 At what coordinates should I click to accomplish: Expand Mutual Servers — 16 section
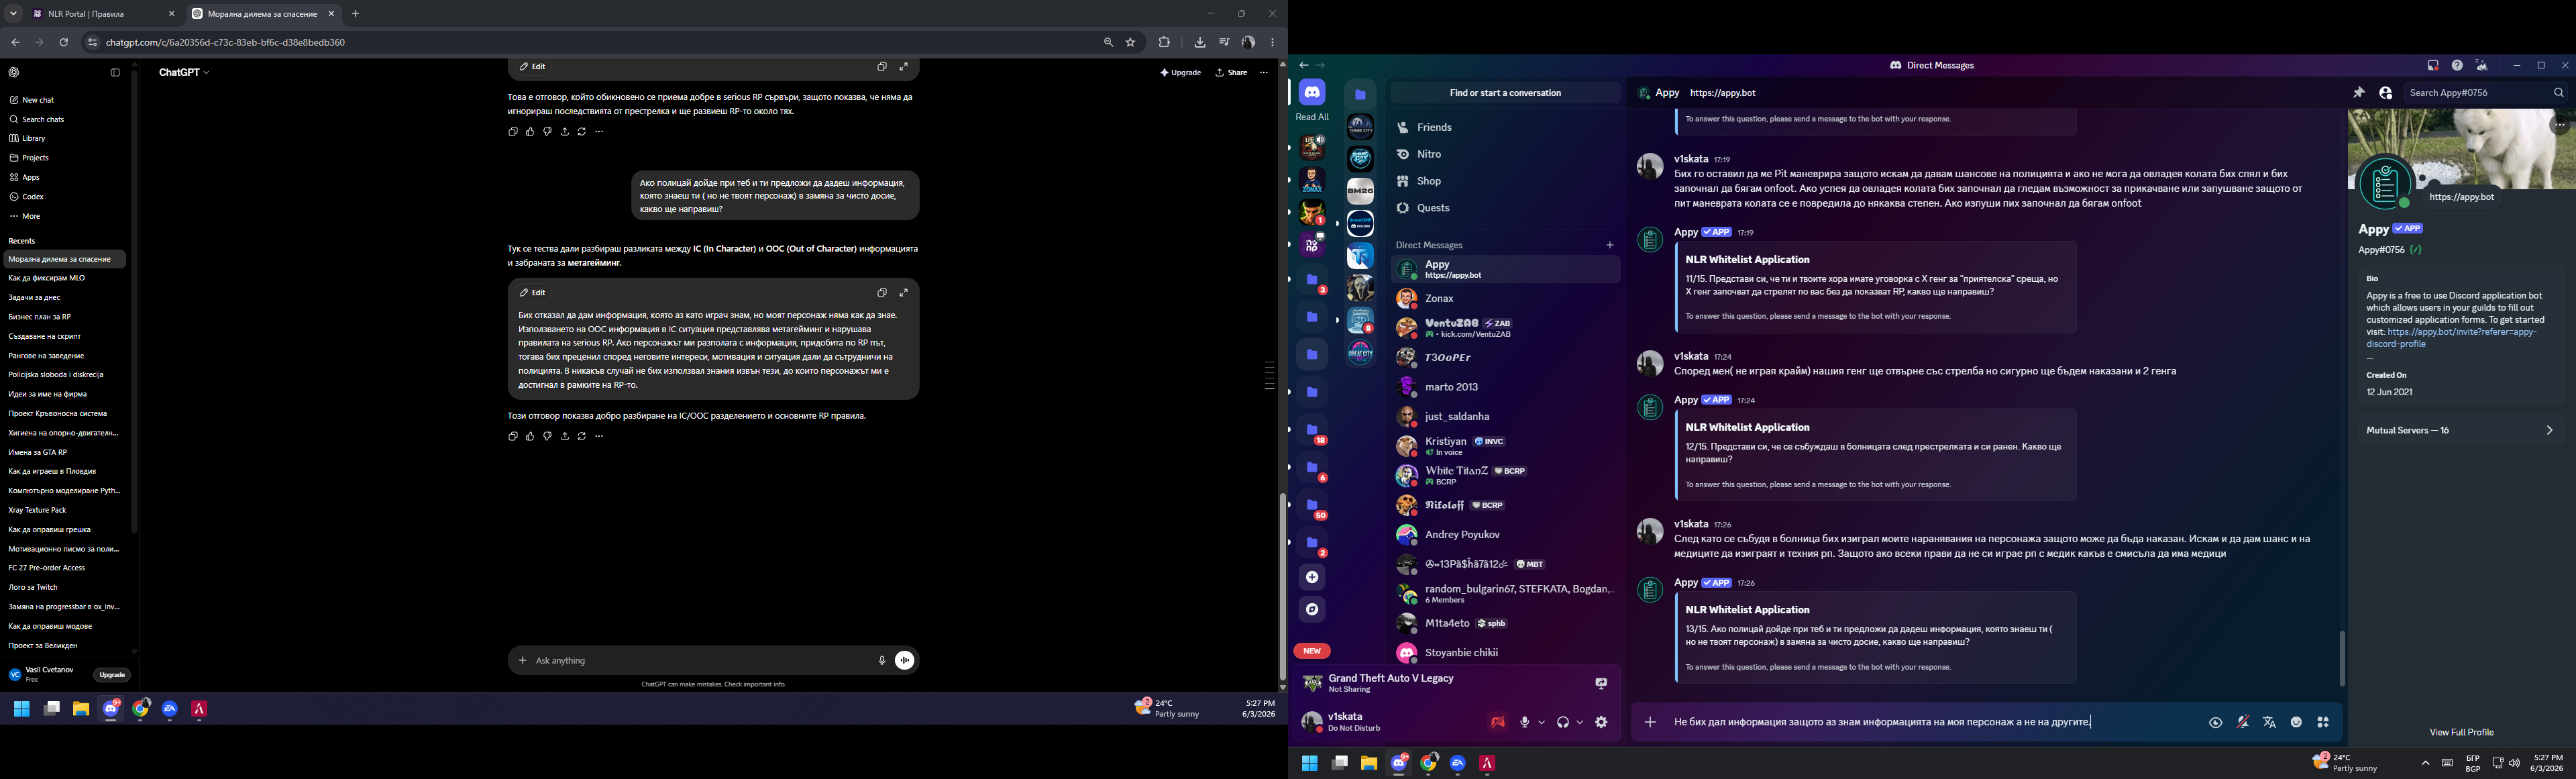point(2460,431)
